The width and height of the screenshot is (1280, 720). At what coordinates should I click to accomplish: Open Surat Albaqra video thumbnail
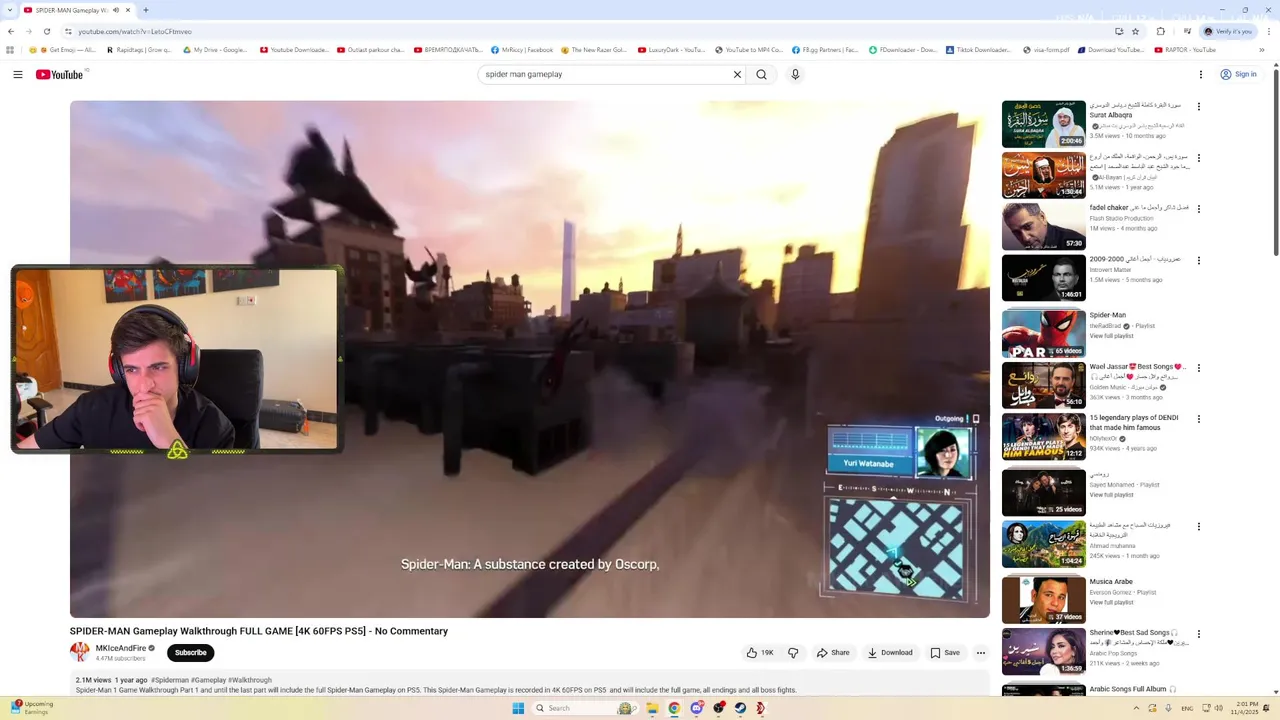[1044, 124]
